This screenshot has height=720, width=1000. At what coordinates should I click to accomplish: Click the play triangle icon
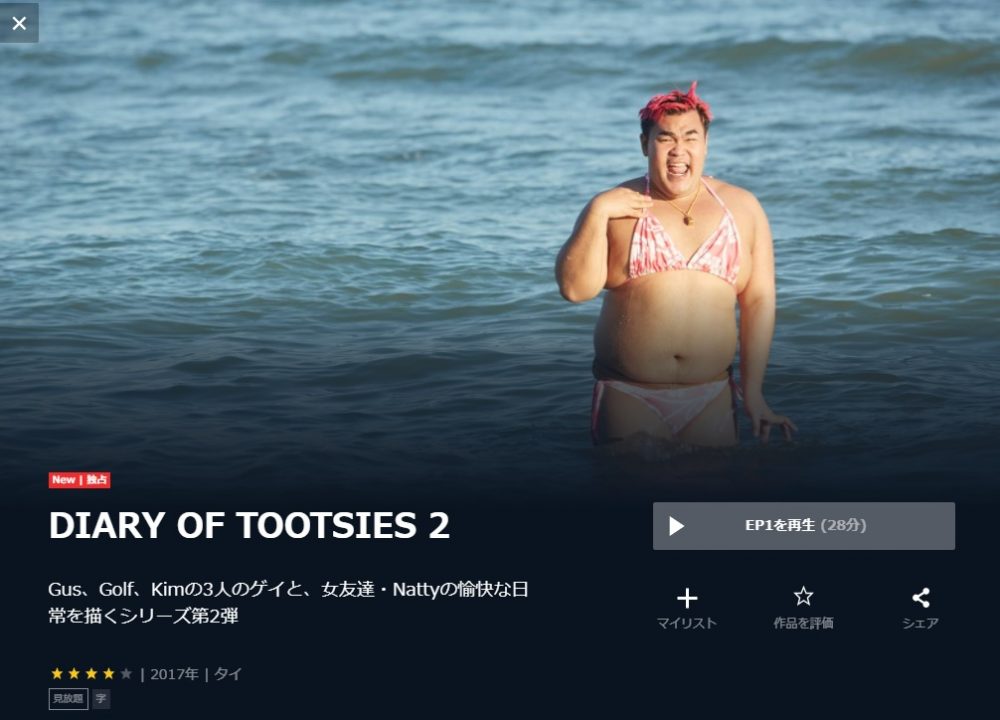tap(676, 526)
